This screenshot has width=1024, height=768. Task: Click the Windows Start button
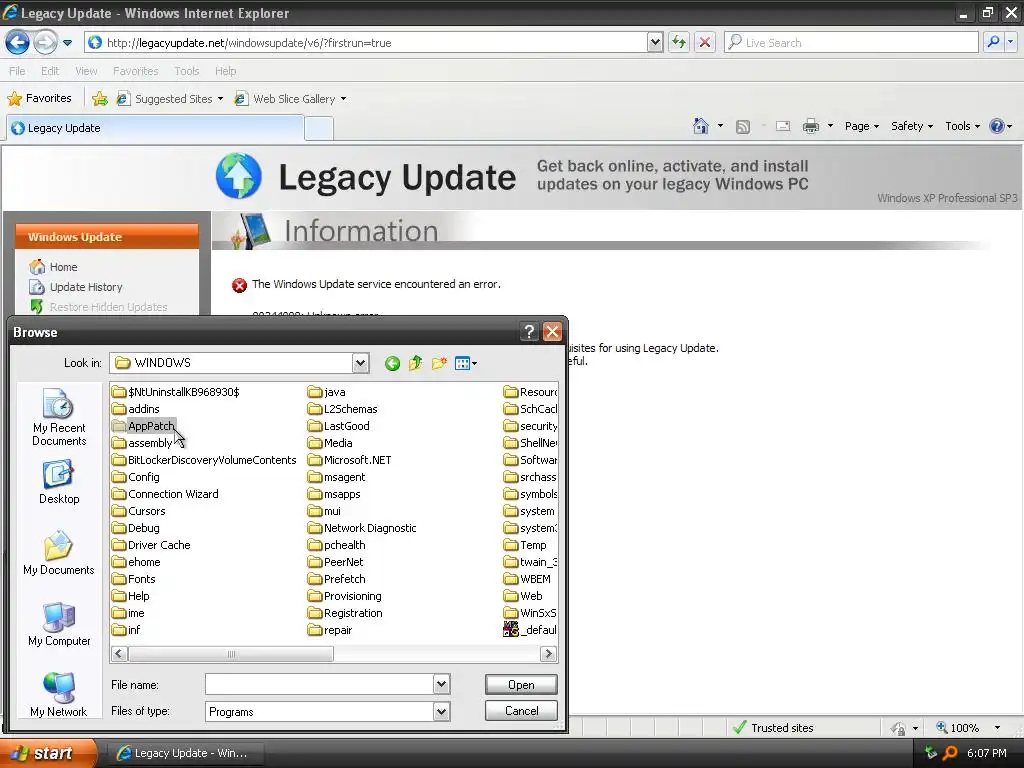tap(48, 753)
